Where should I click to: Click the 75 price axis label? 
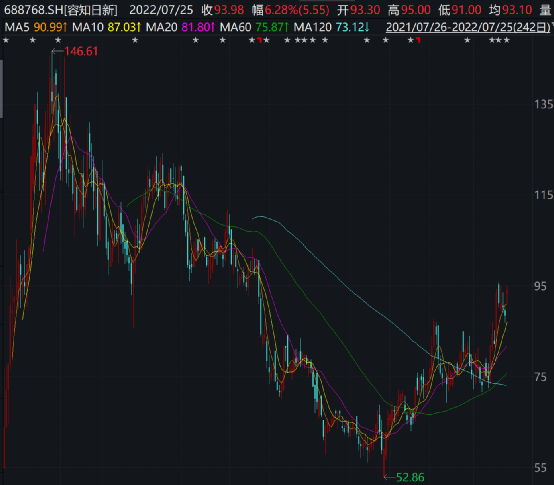(x=541, y=377)
